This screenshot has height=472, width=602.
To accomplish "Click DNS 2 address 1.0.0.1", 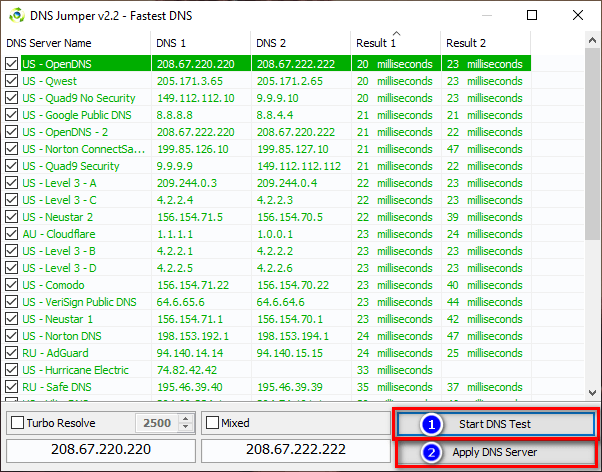I will click(275, 234).
